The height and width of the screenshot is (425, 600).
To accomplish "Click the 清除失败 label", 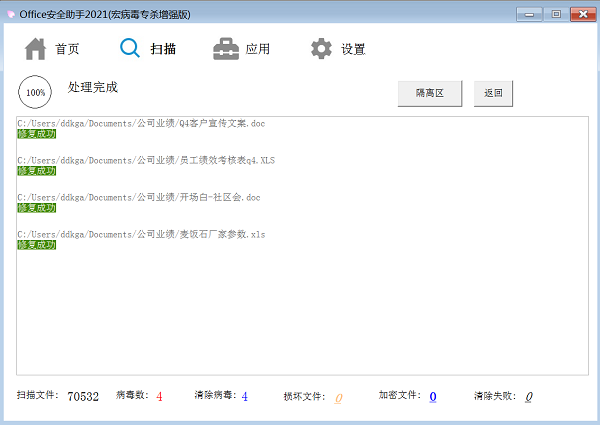I will 495,396.
